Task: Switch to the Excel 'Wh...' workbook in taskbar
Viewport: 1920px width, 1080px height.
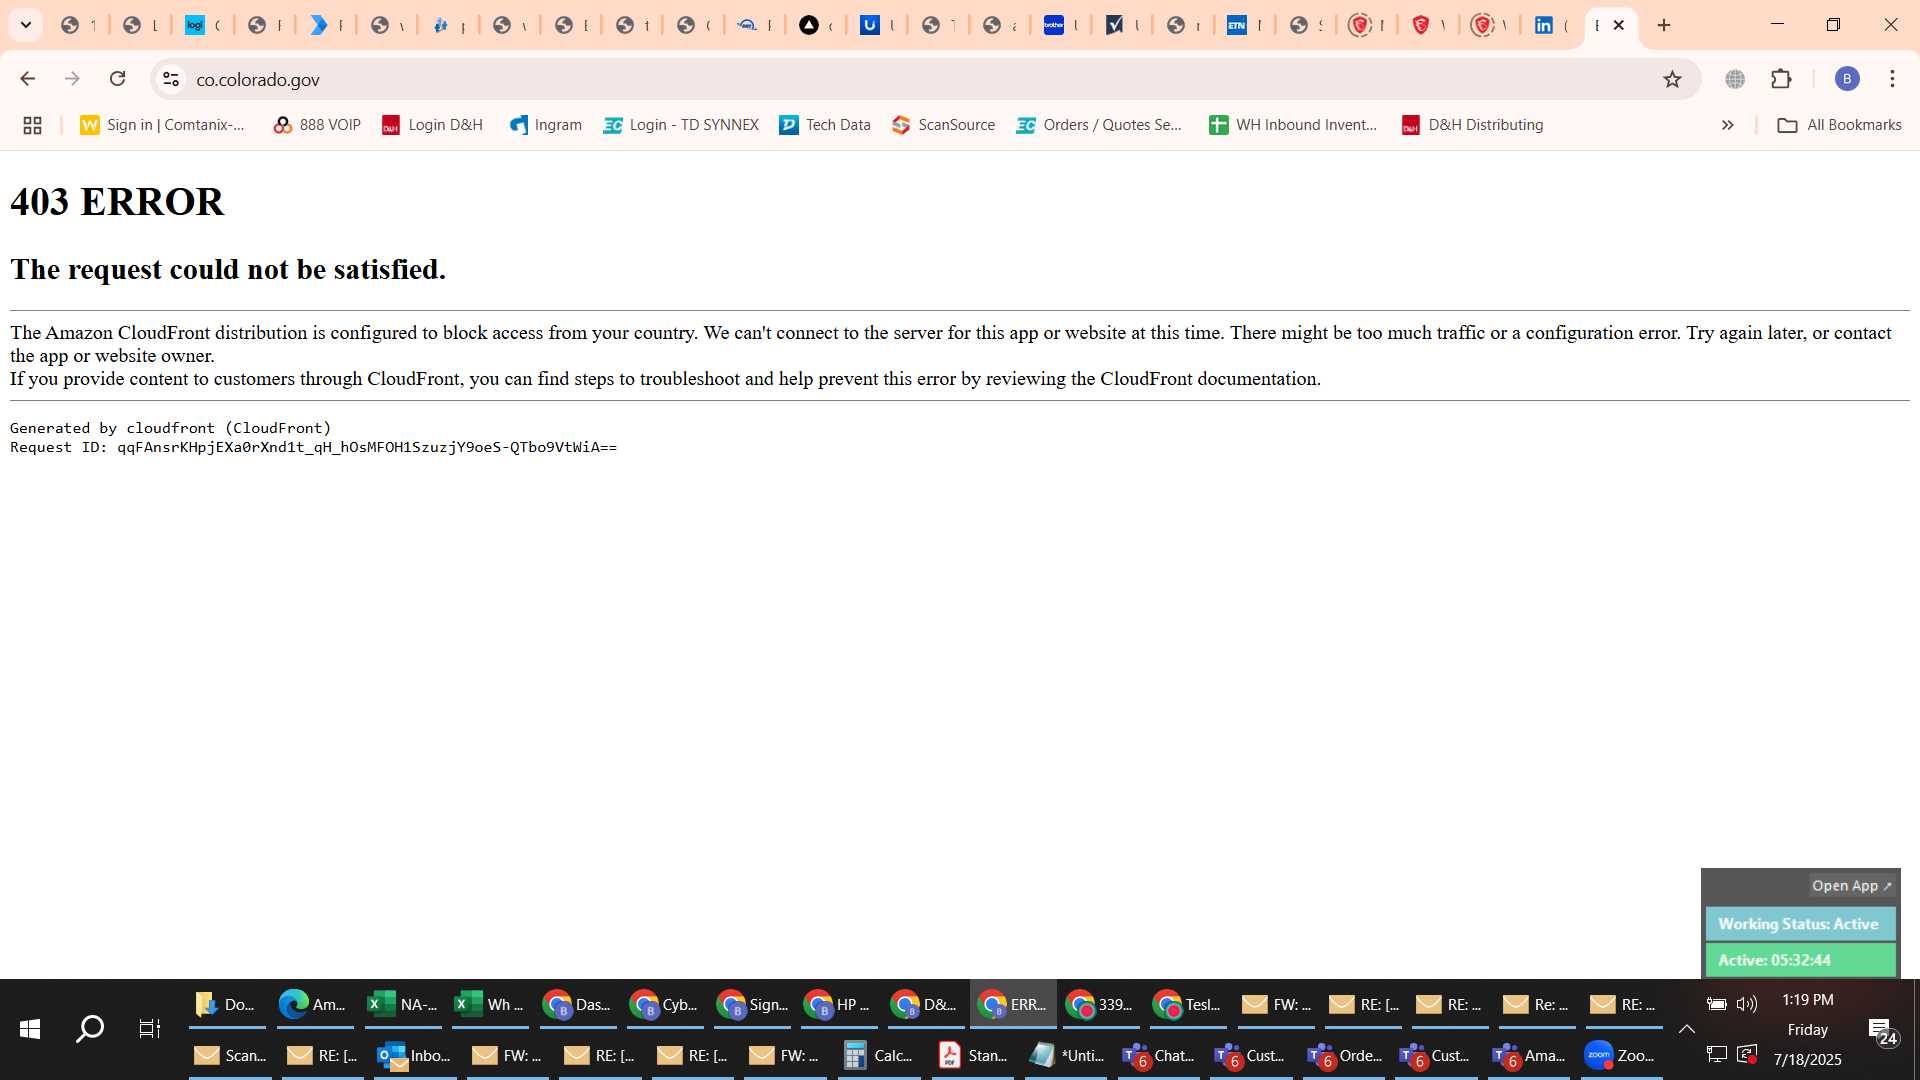Action: [488, 1004]
